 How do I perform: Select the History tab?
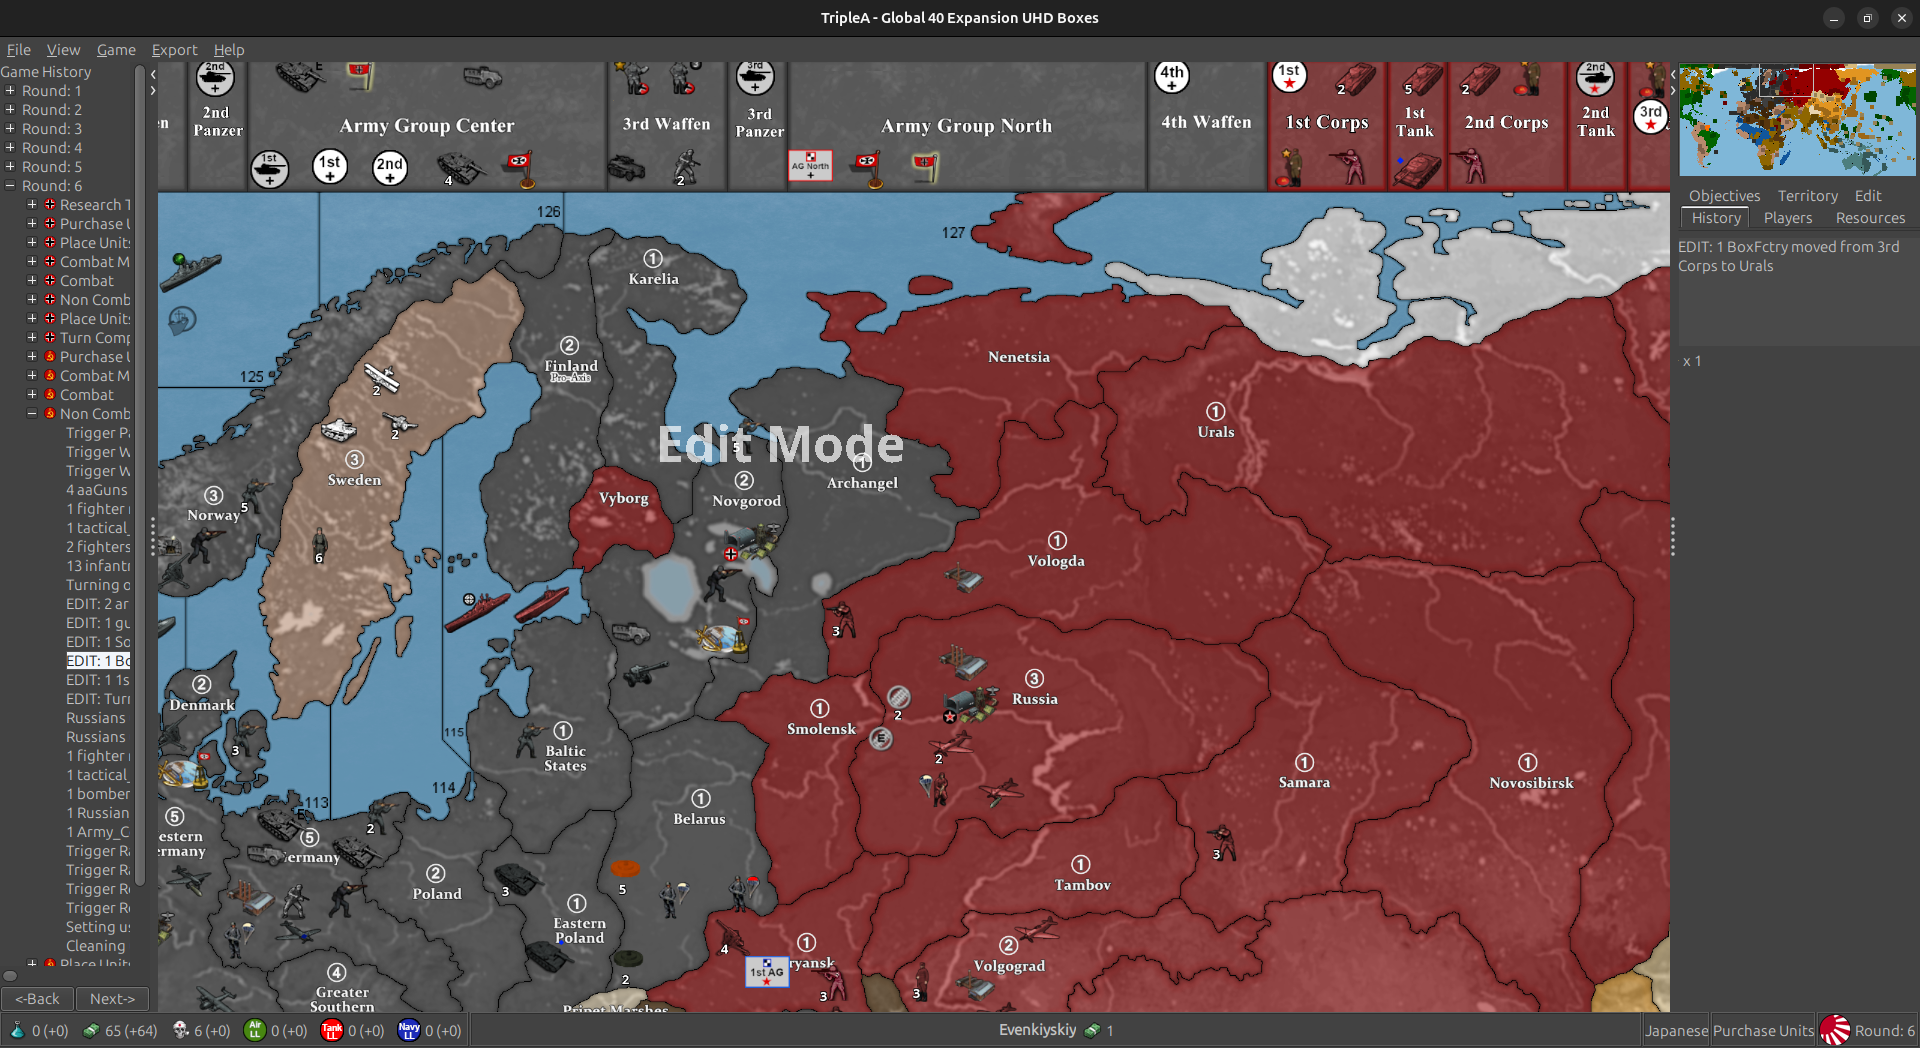point(1716,218)
